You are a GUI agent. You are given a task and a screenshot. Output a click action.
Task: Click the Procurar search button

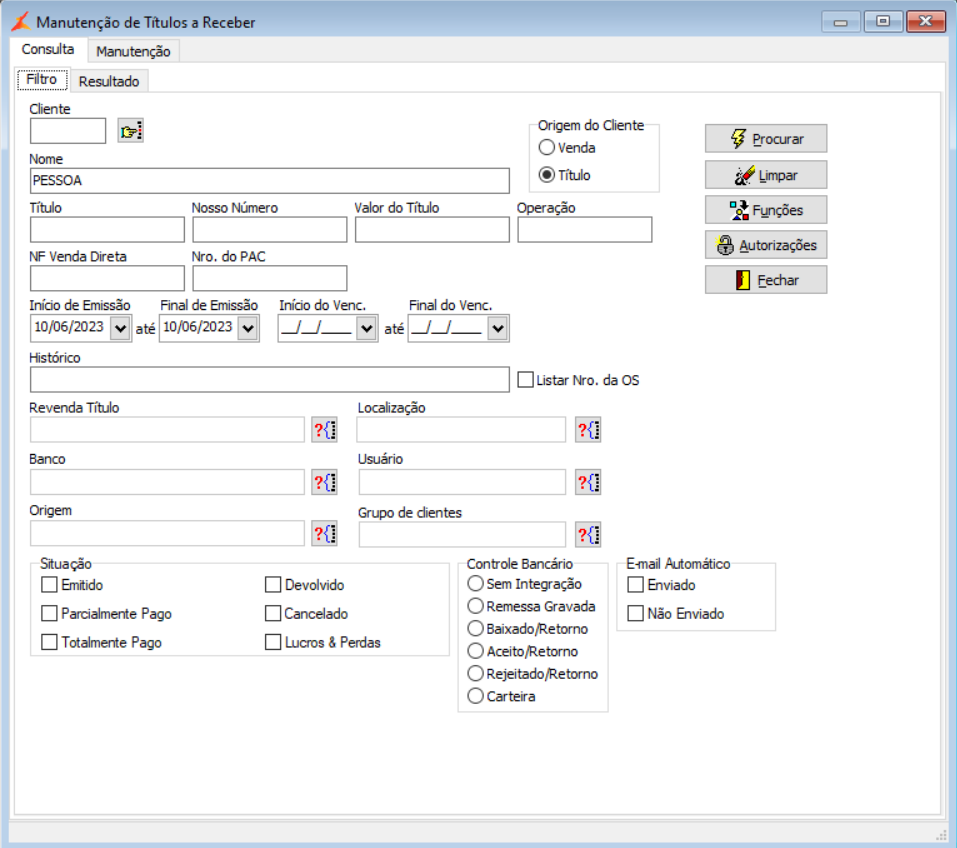(766, 139)
